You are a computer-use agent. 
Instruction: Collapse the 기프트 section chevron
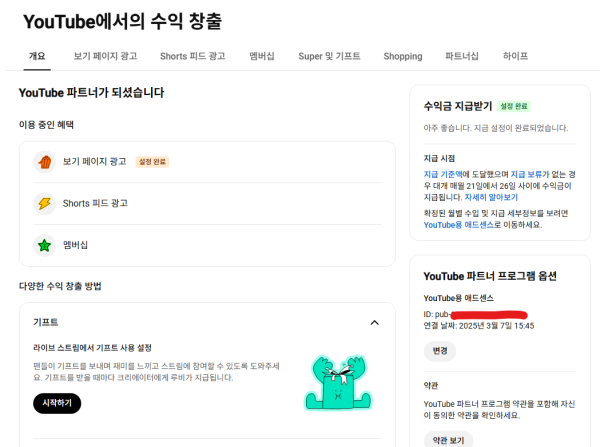[375, 323]
